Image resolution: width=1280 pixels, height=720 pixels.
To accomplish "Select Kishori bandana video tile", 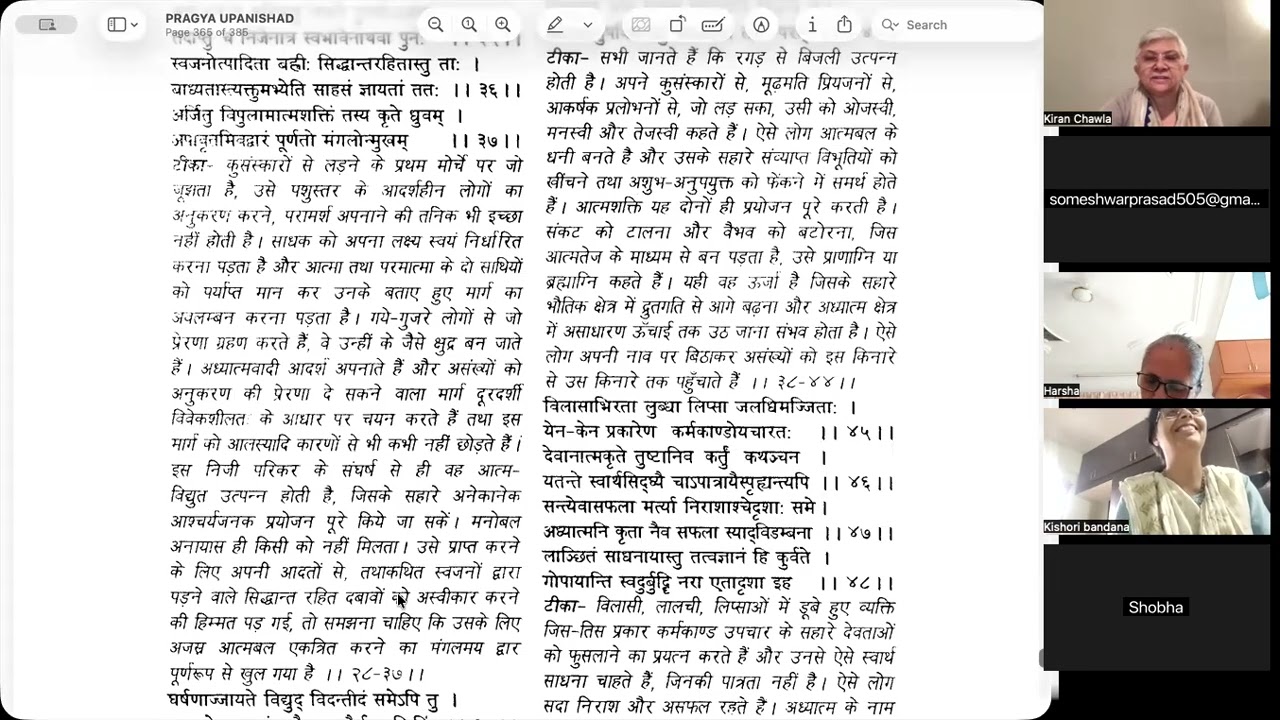I will (x=1157, y=471).
